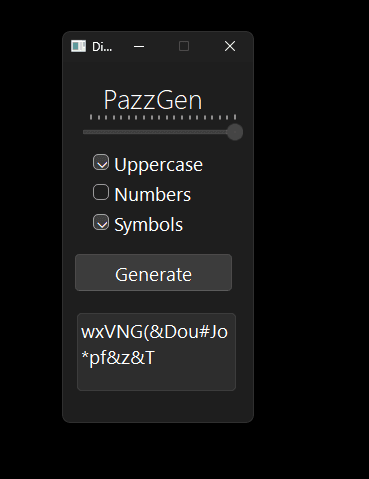Image resolution: width=369 pixels, height=479 pixels.
Task: Click the Uppercase label text
Action: 158,165
